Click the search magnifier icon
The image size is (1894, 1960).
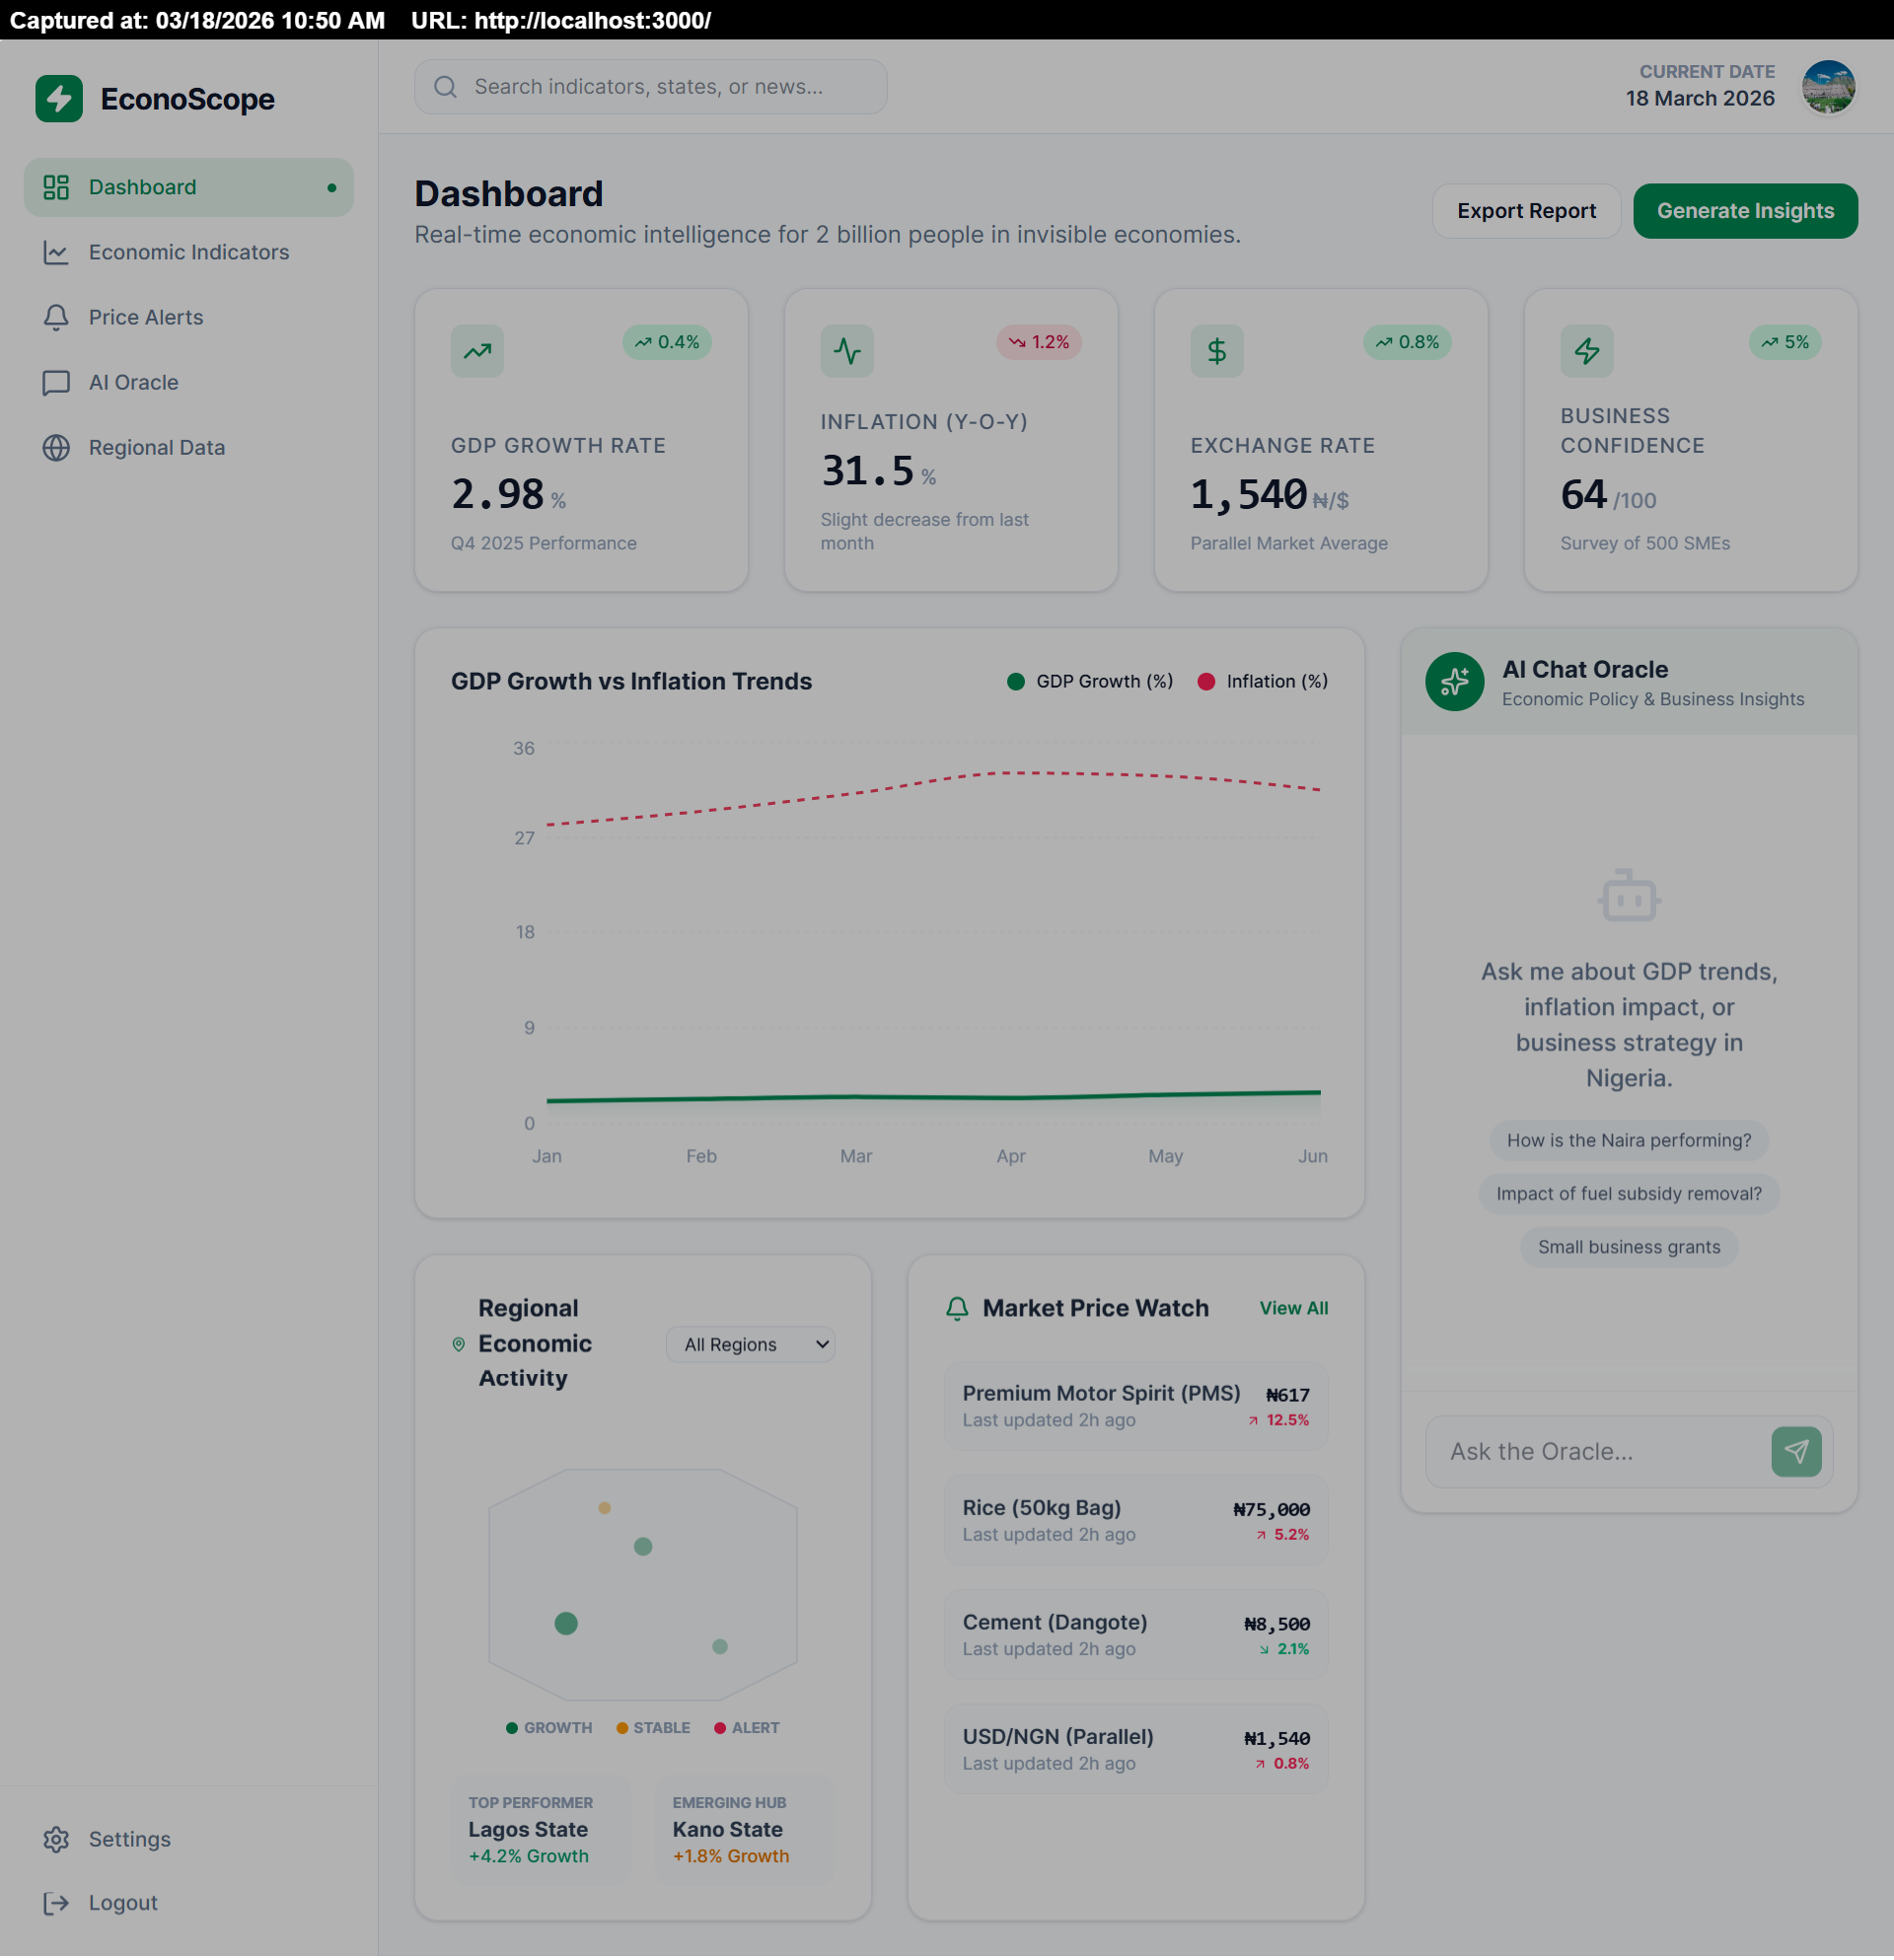pos(445,87)
